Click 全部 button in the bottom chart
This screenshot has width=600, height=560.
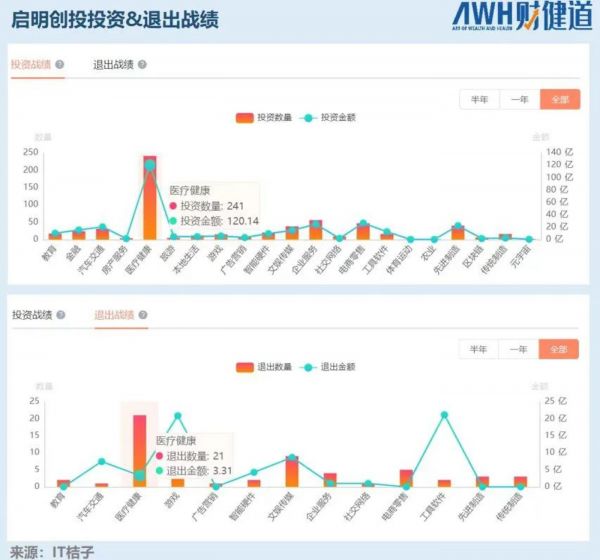(559, 349)
